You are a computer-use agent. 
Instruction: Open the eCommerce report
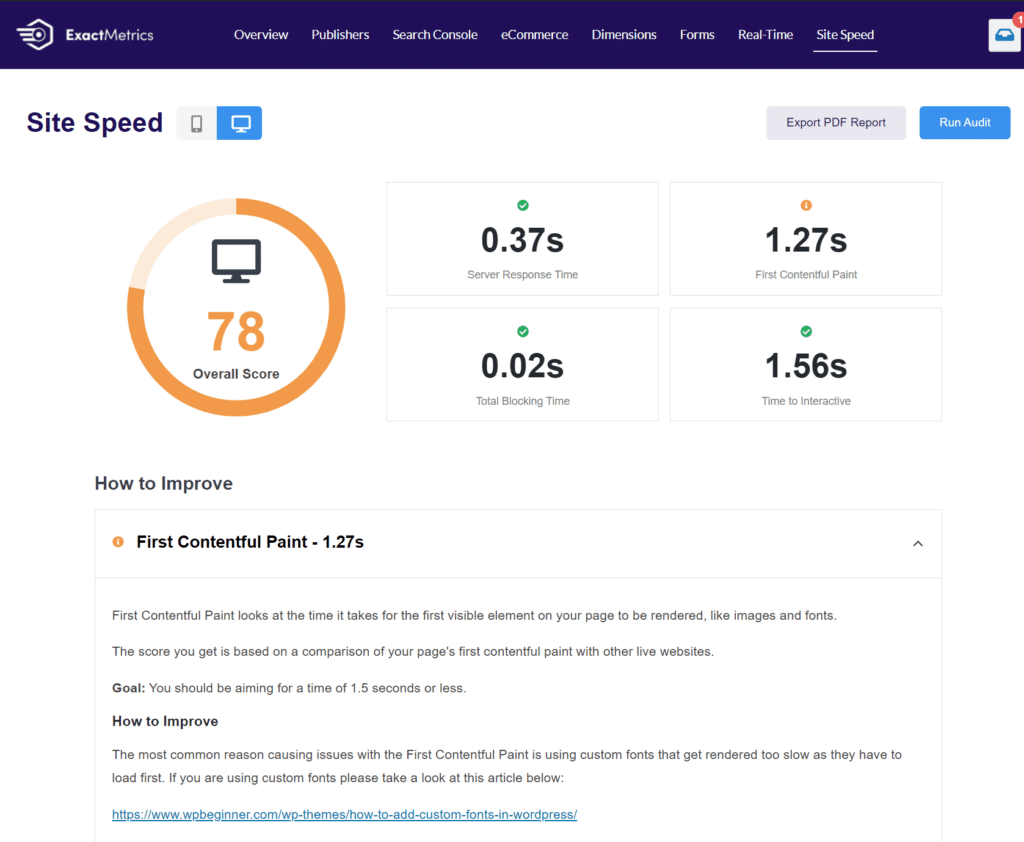coord(534,34)
